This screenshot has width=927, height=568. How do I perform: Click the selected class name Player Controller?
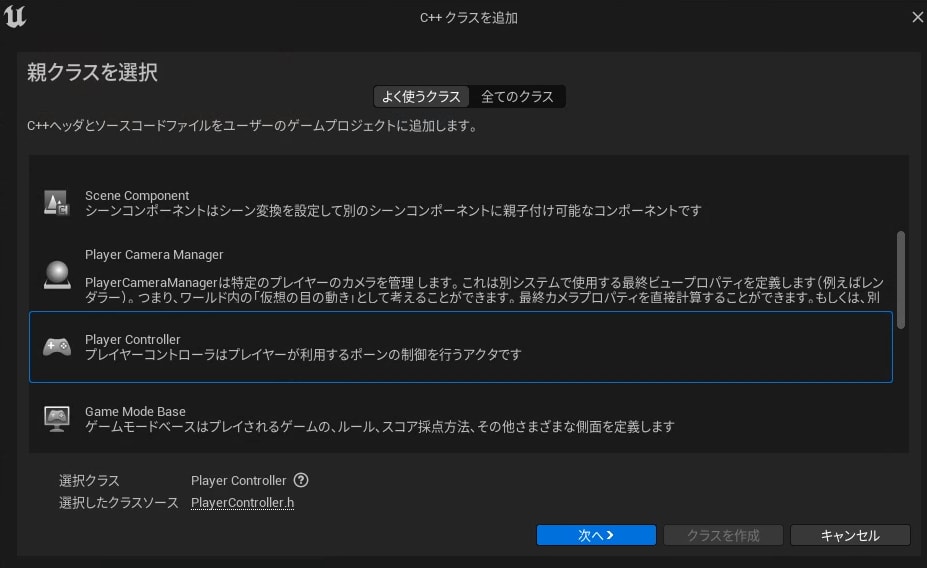tap(239, 481)
